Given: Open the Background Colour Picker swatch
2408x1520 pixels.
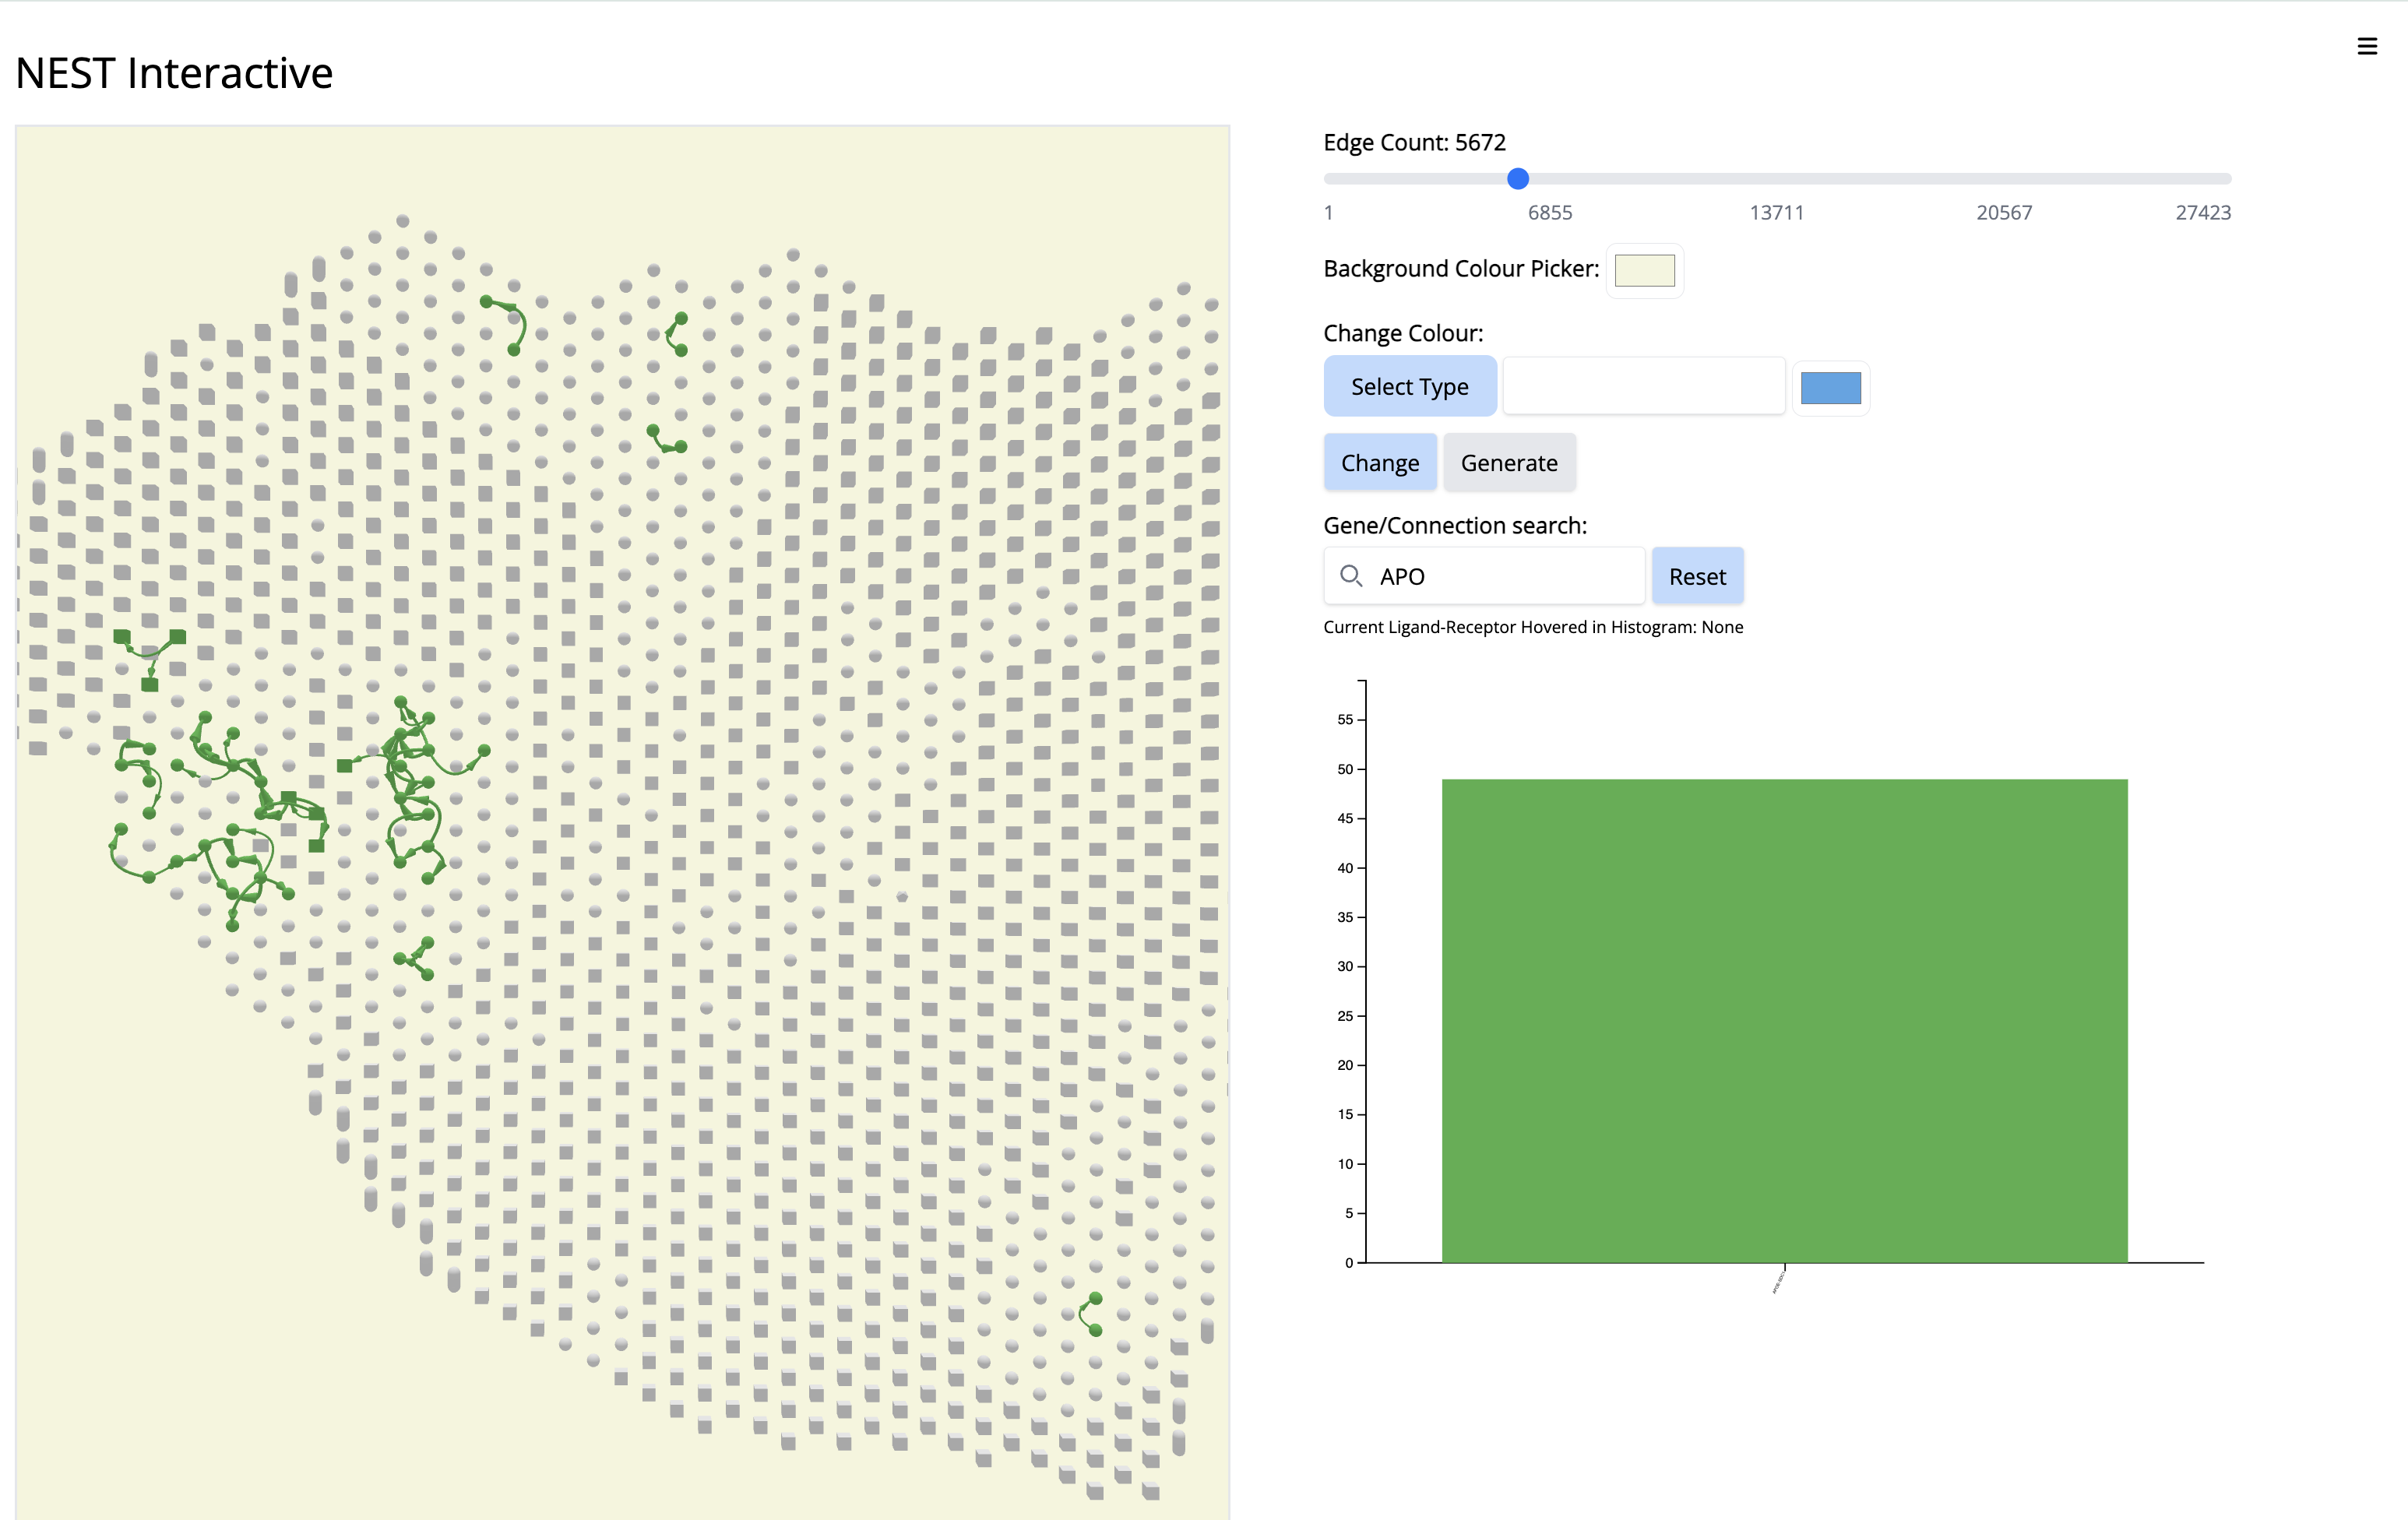Looking at the screenshot, I should [1644, 270].
